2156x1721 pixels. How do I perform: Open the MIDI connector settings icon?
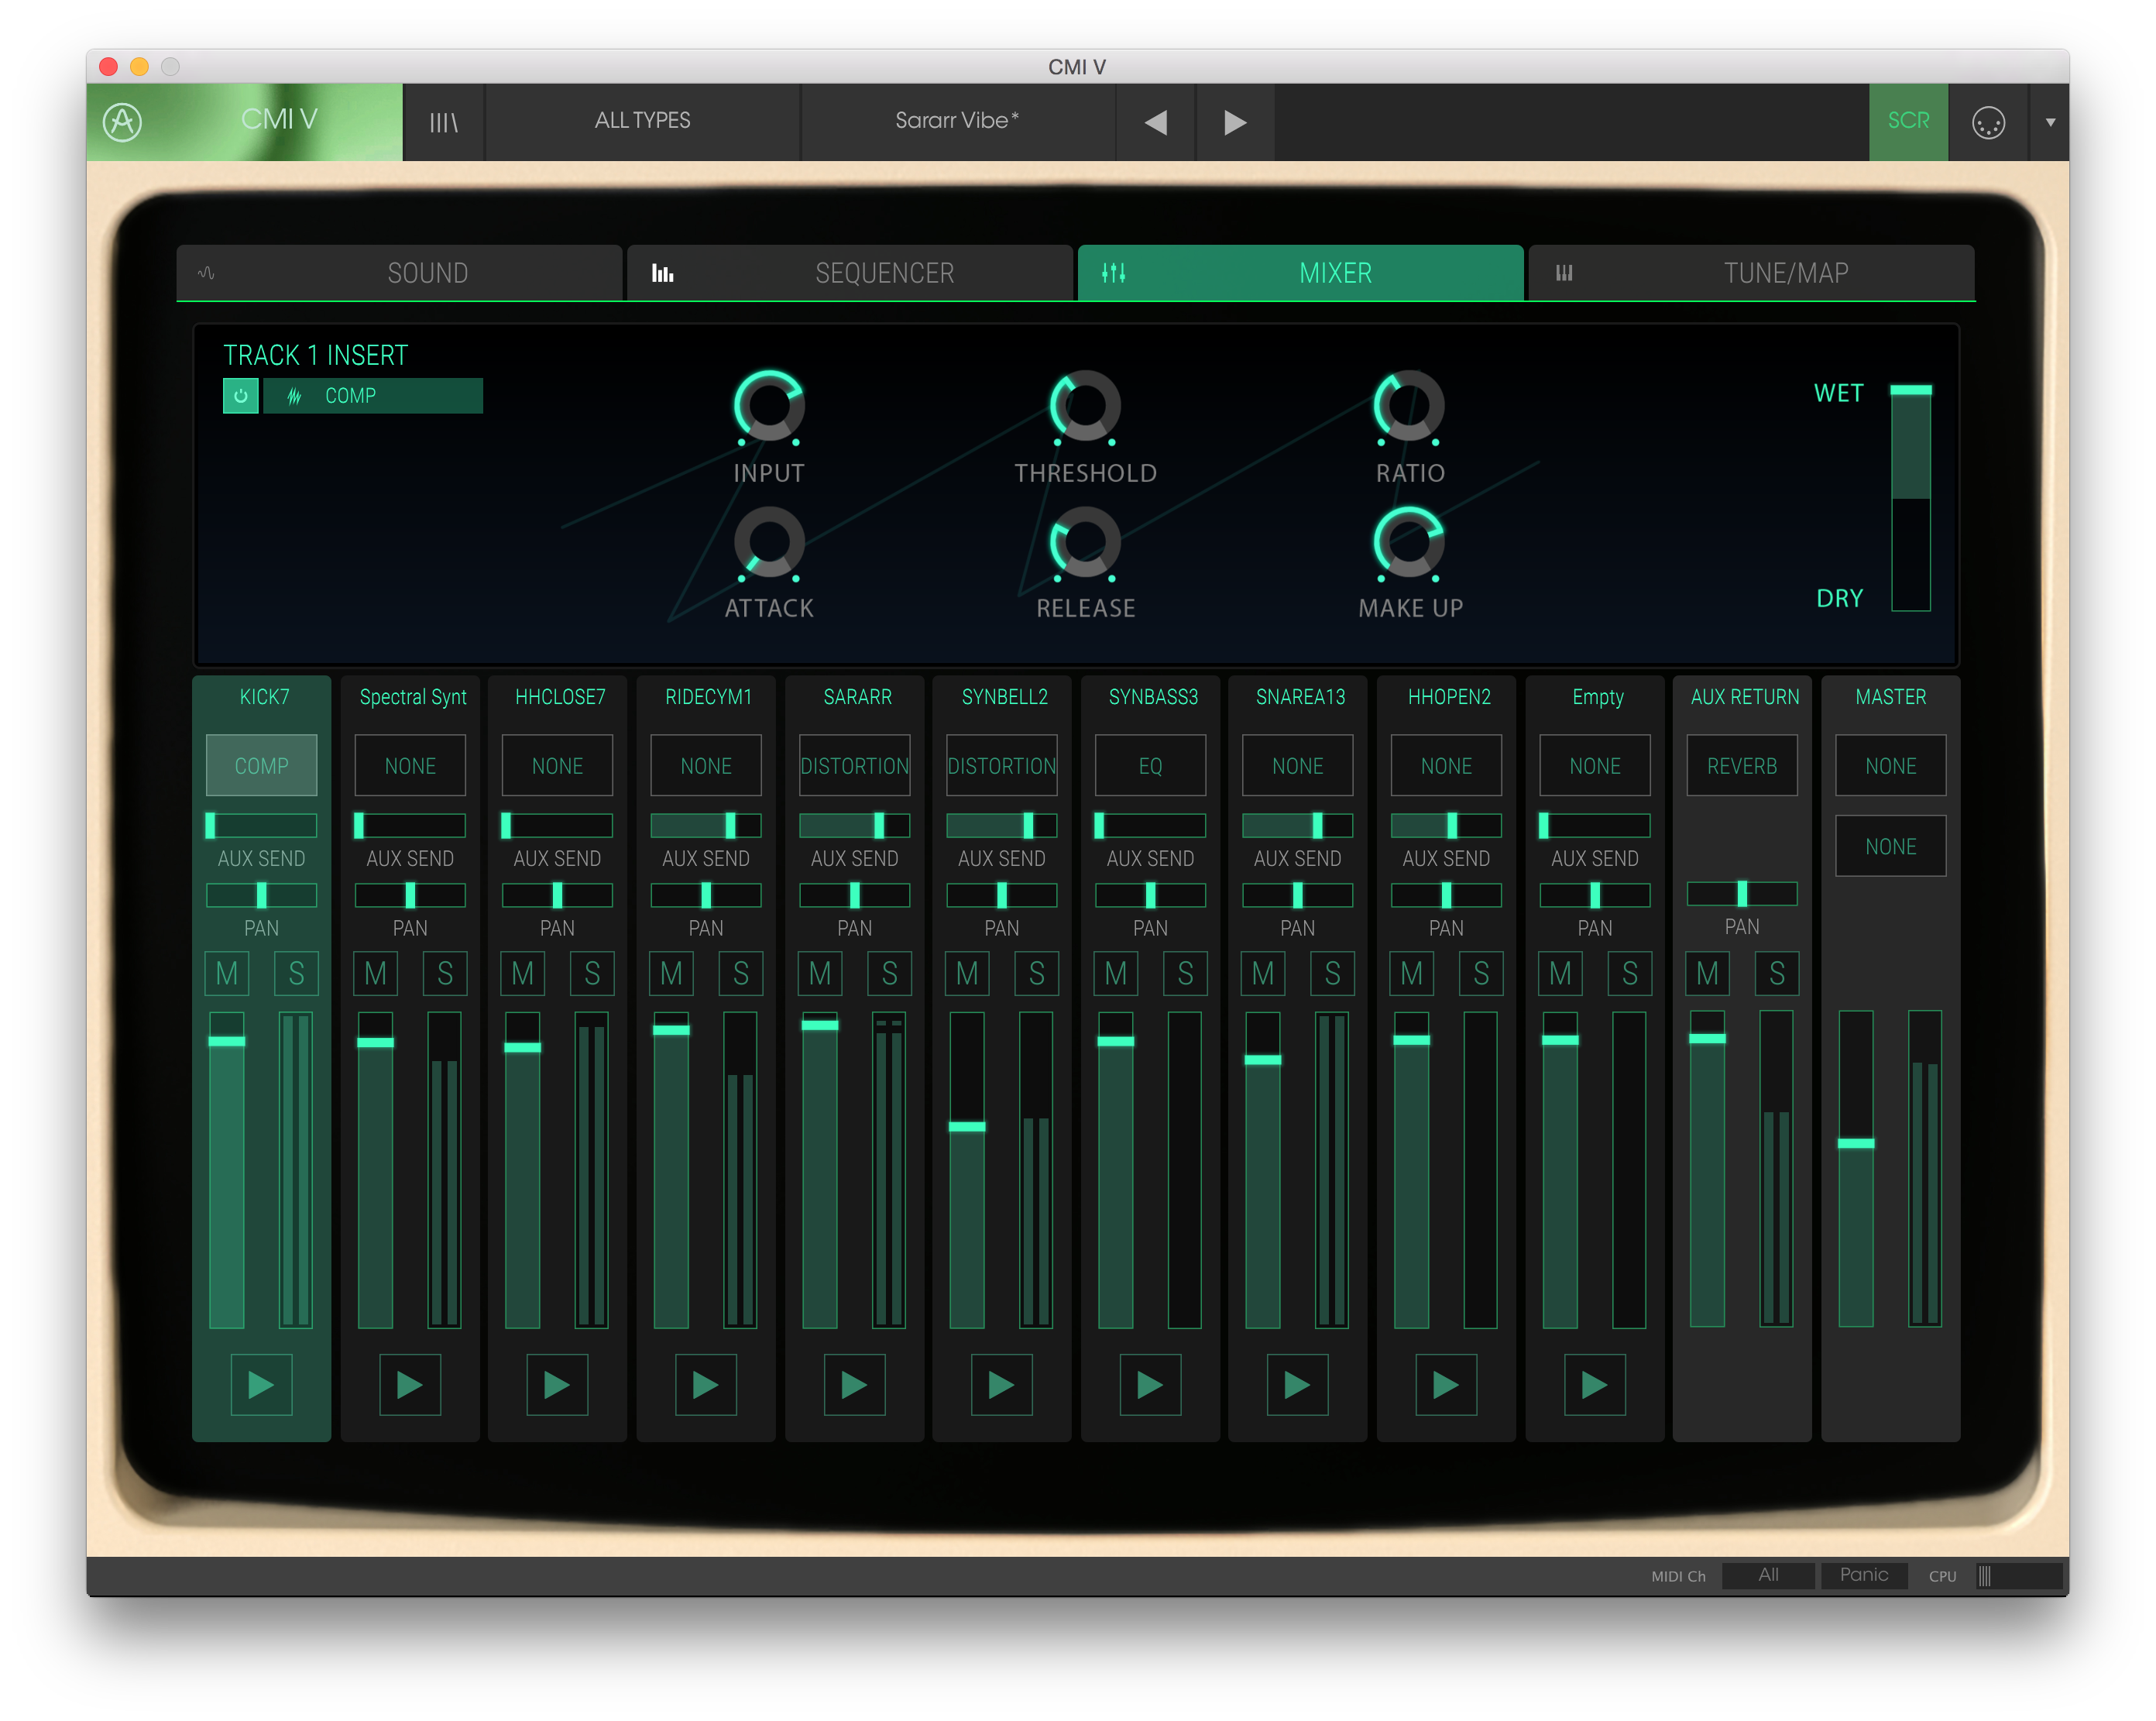click(1988, 122)
